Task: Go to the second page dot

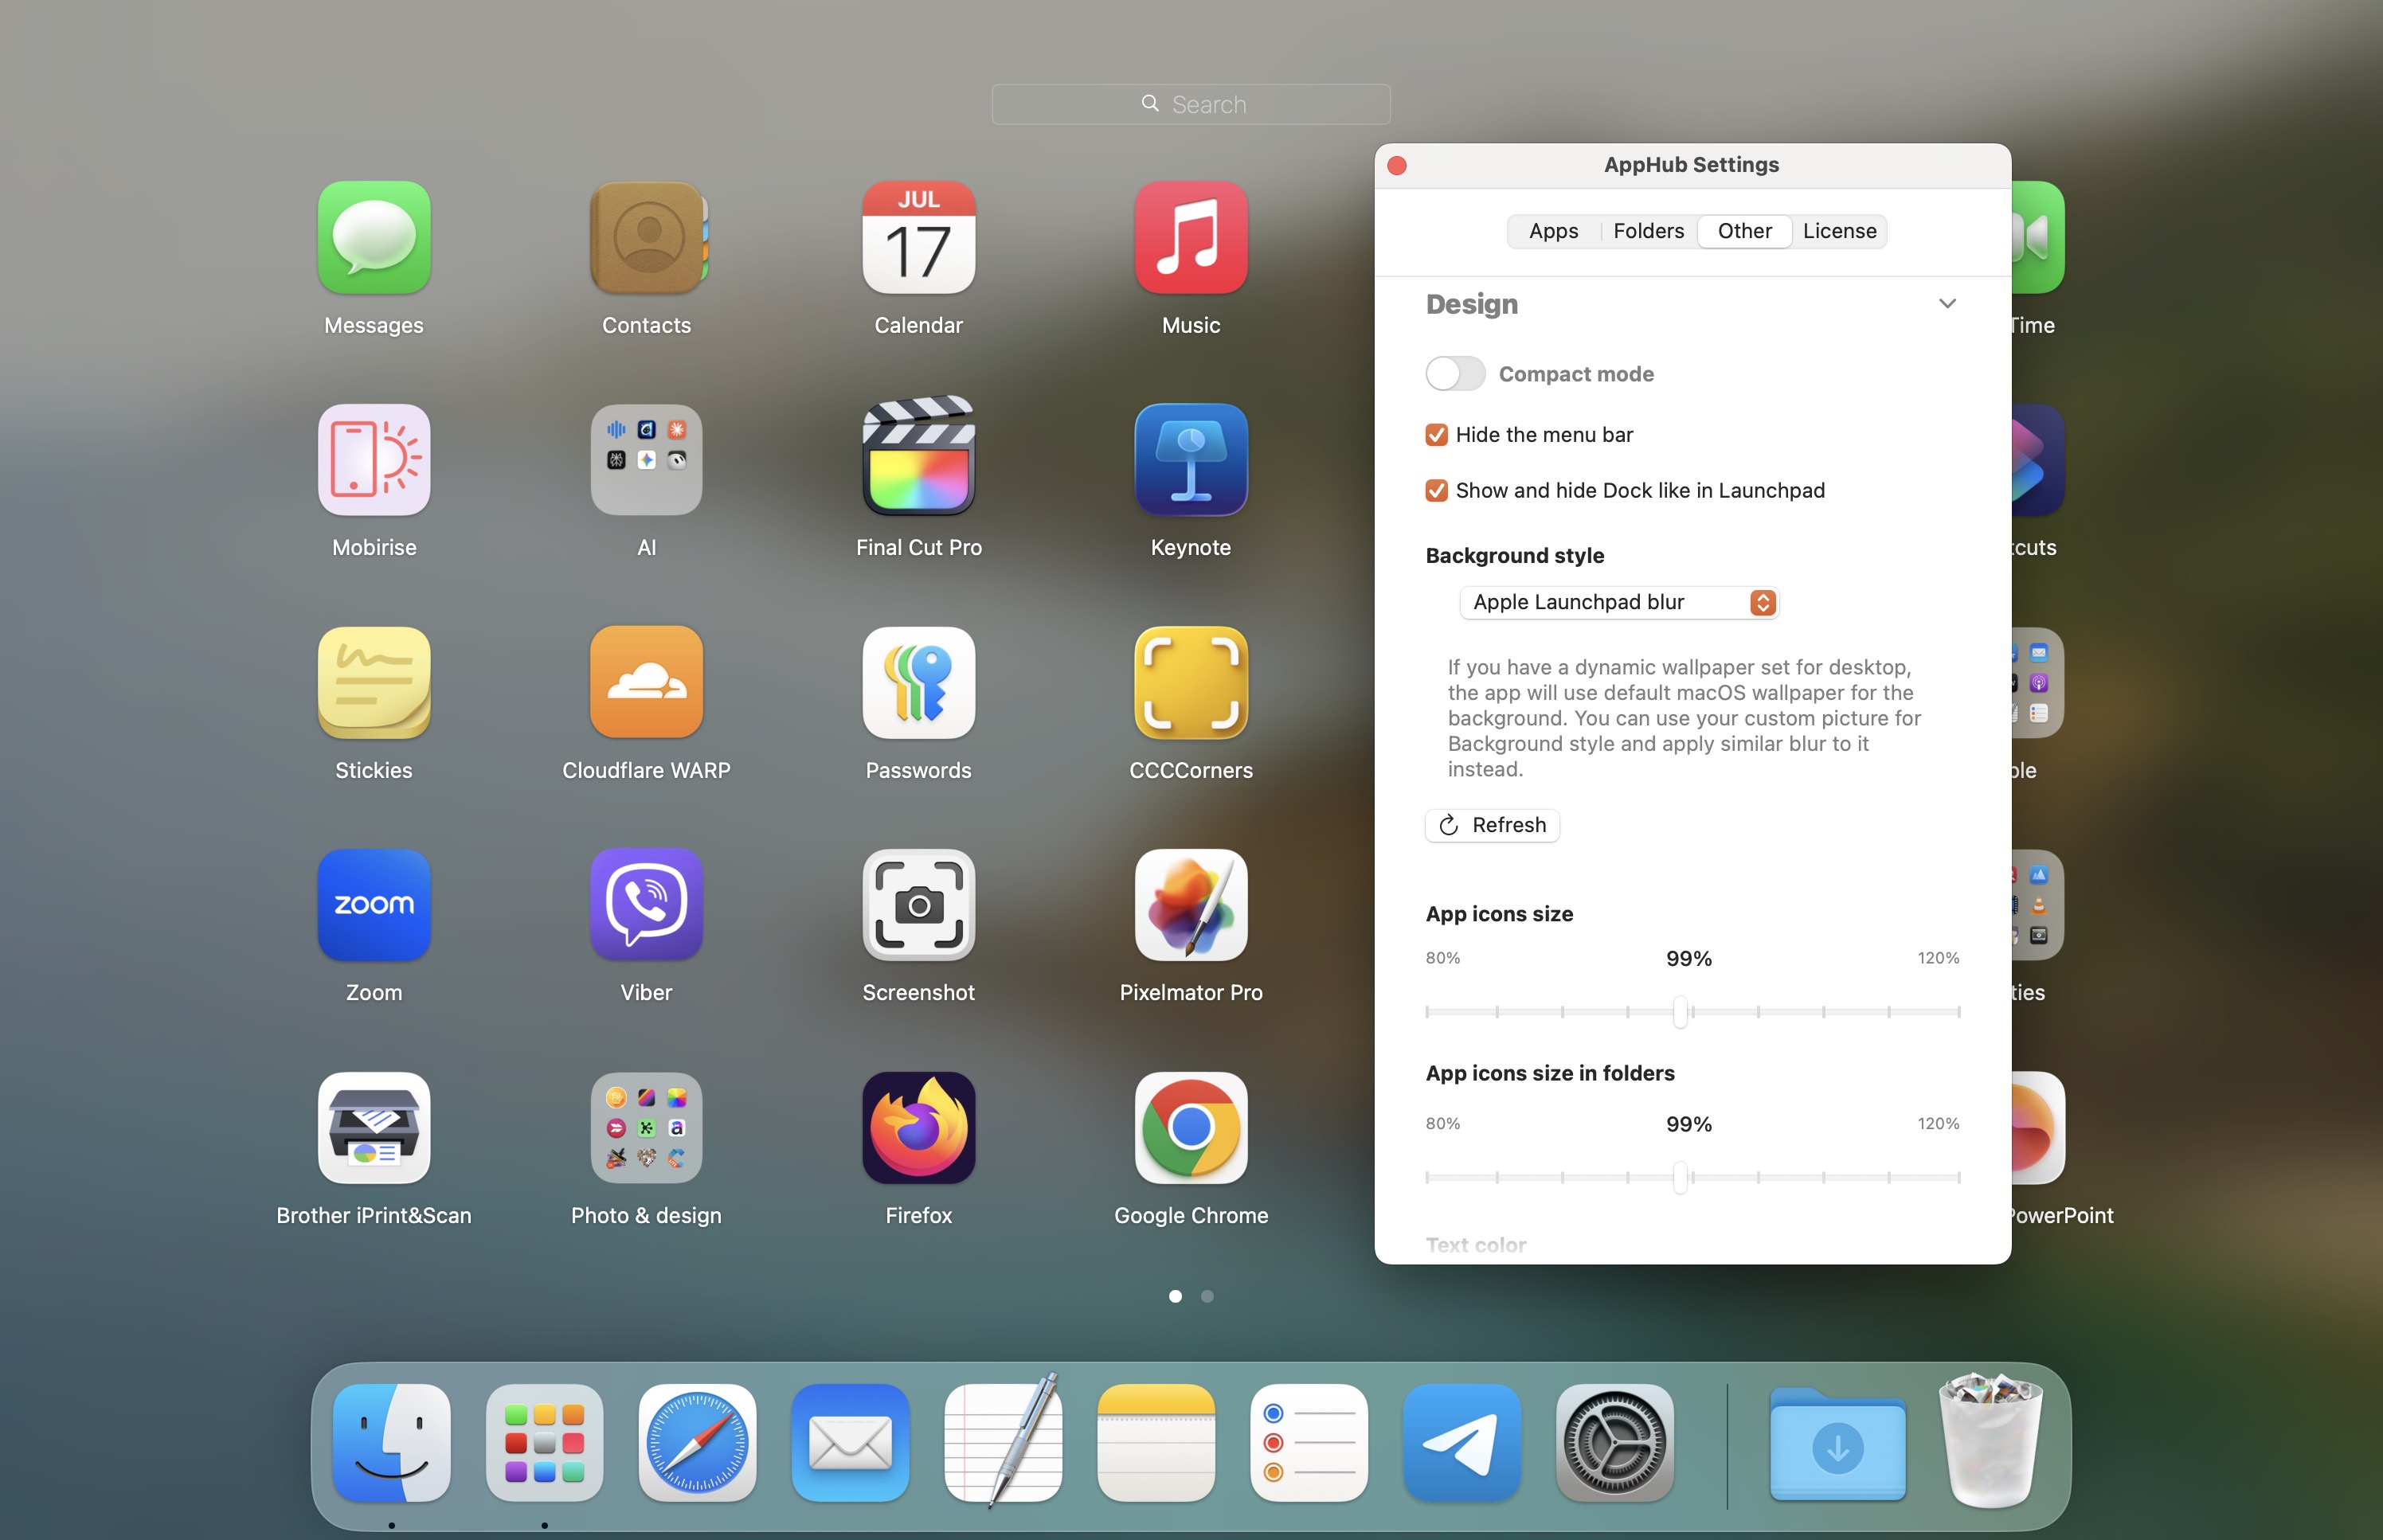Action: pos(1207,1296)
